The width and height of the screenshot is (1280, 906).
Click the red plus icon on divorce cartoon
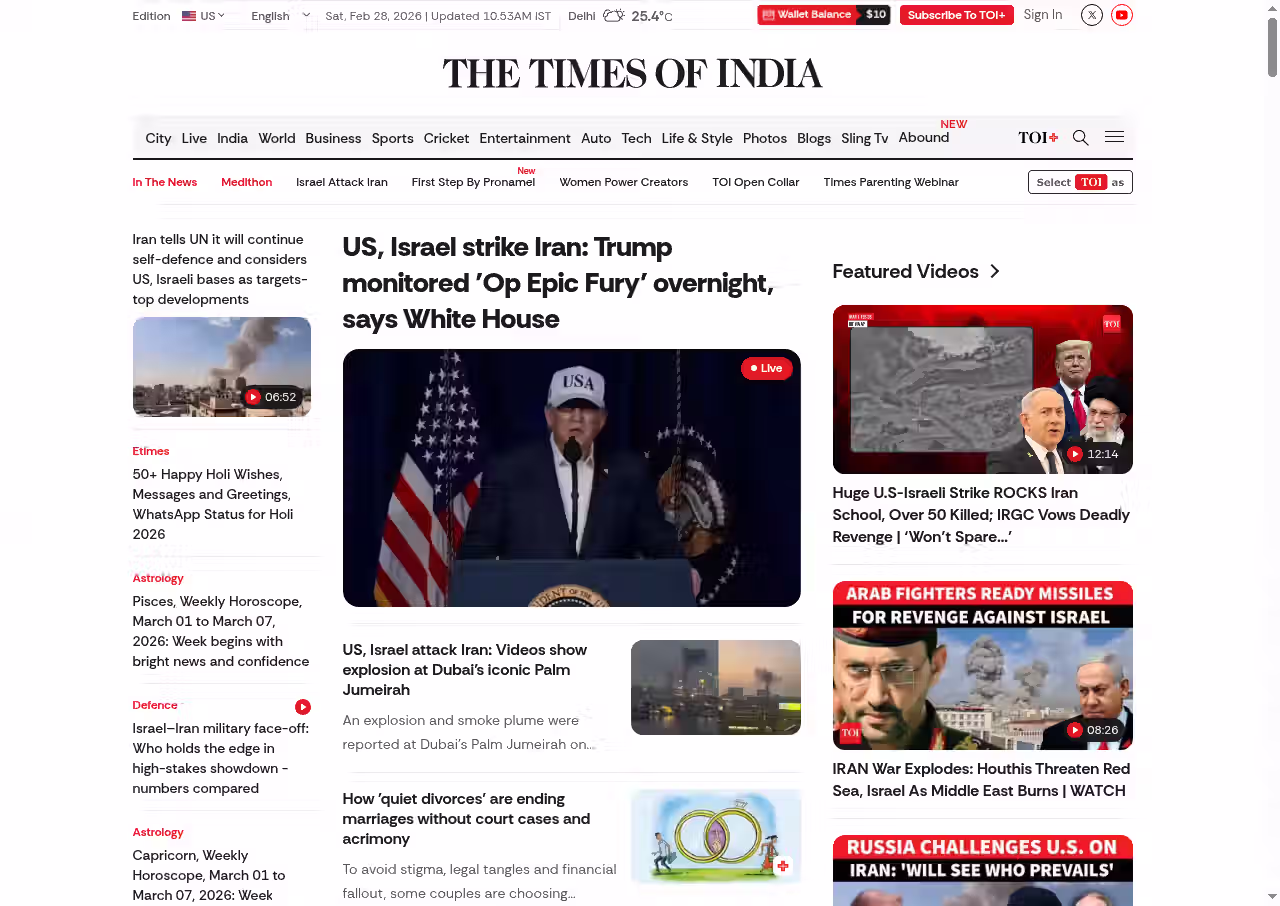783,866
